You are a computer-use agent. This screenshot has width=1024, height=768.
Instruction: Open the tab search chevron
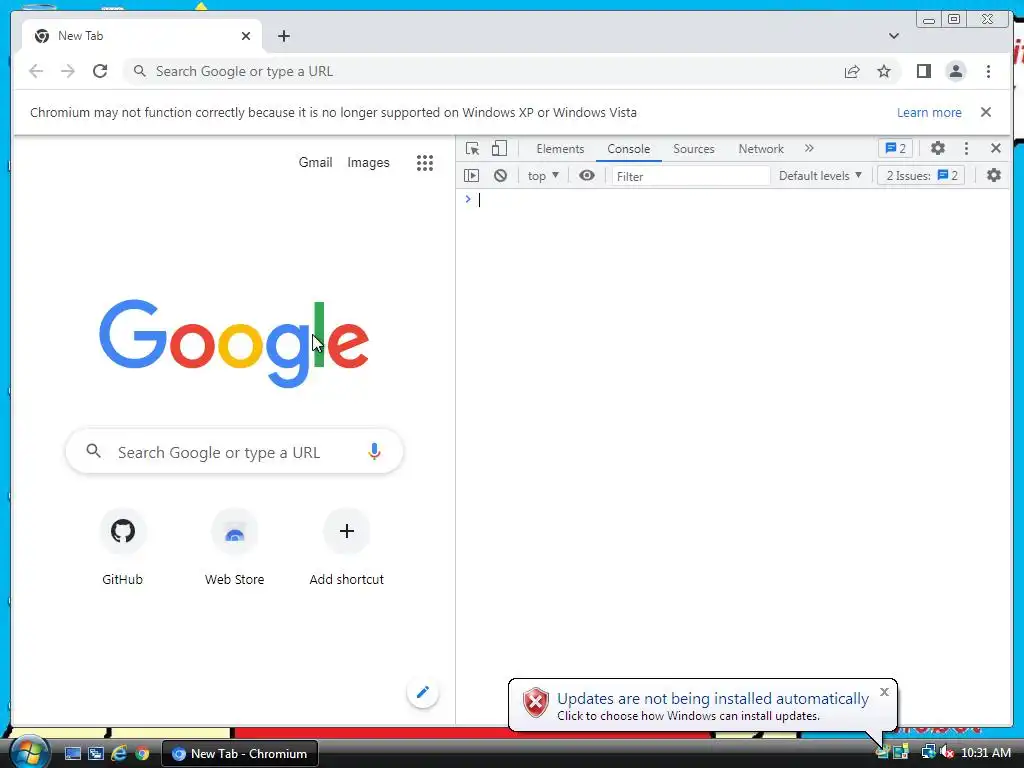[x=893, y=36]
